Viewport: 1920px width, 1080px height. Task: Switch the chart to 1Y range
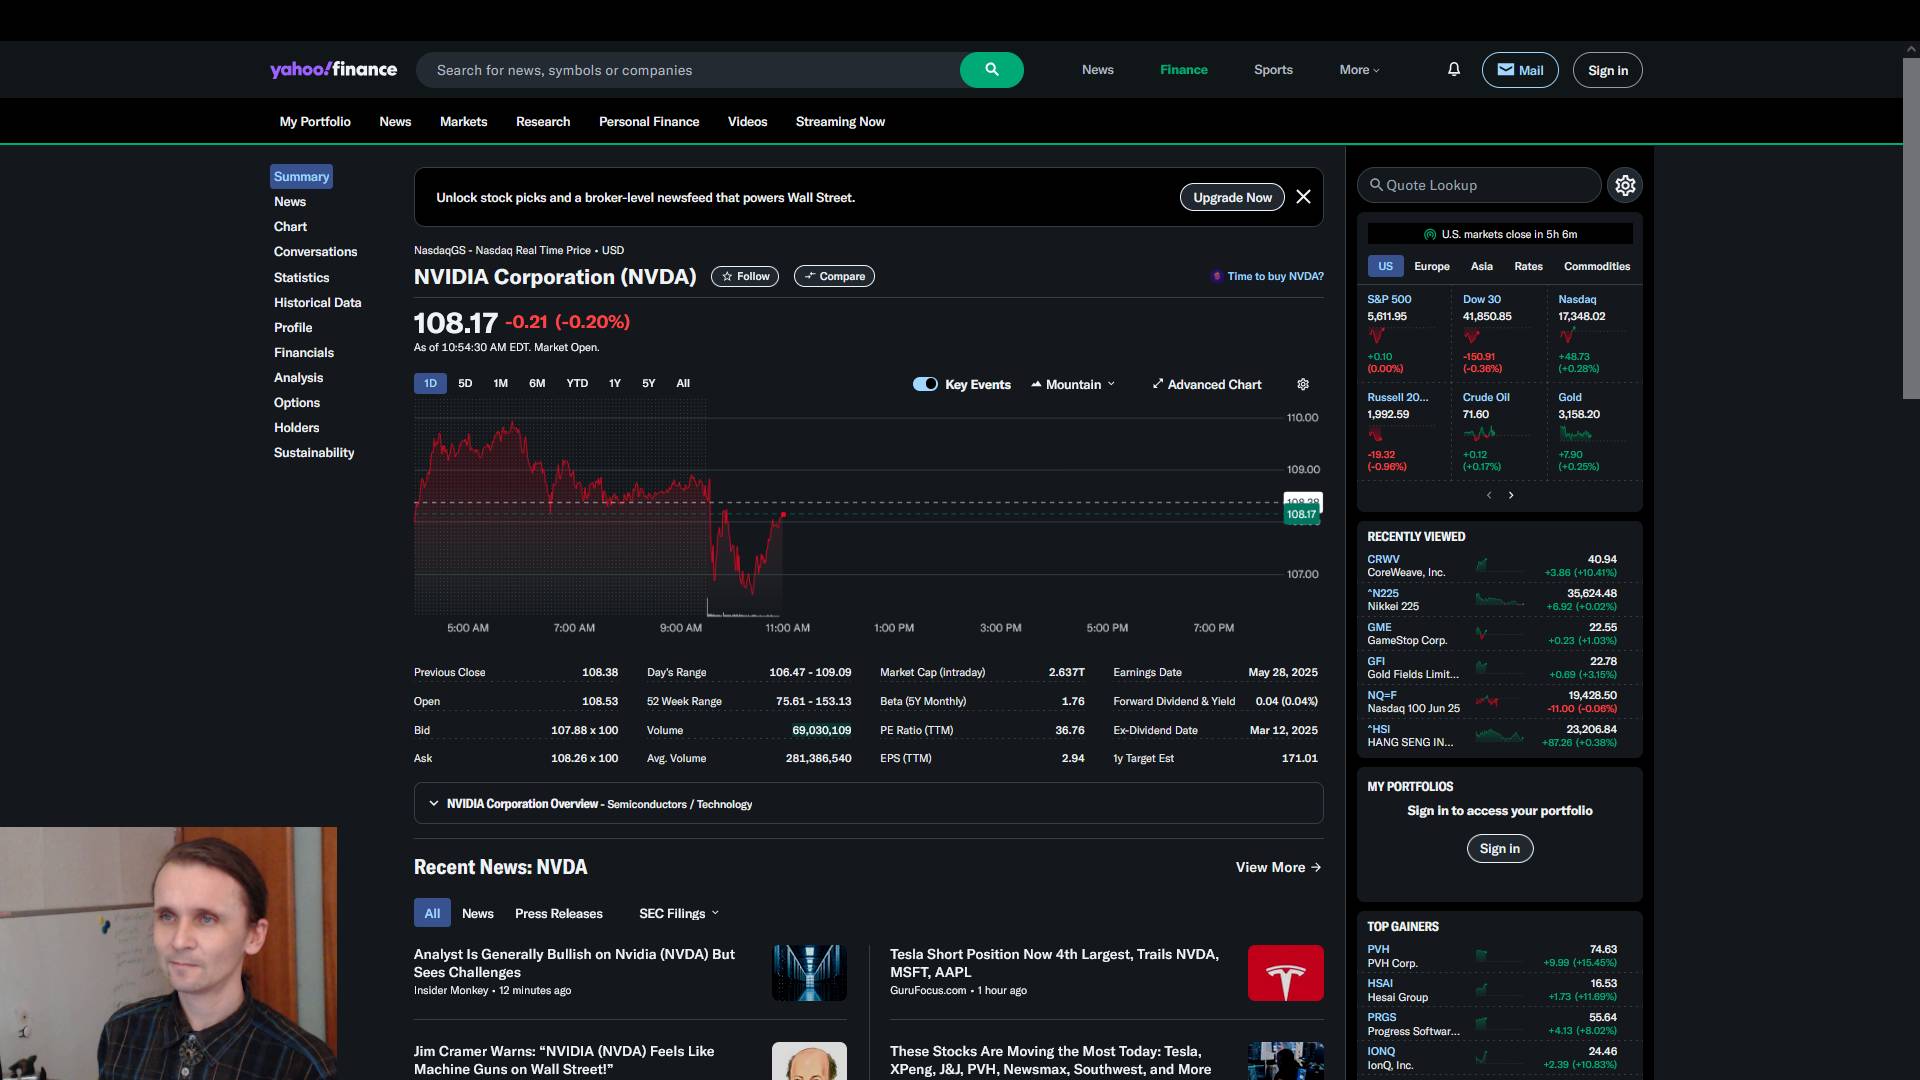pyautogui.click(x=615, y=383)
